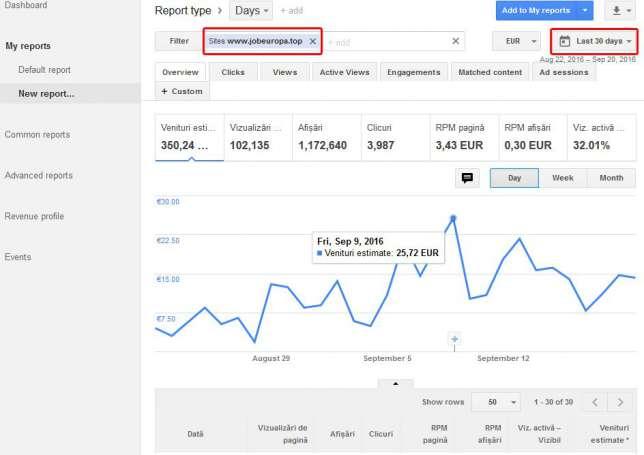644x455 pixels.
Task: Expand Advanced reports in the sidebar
Action: pyautogui.click(x=39, y=175)
